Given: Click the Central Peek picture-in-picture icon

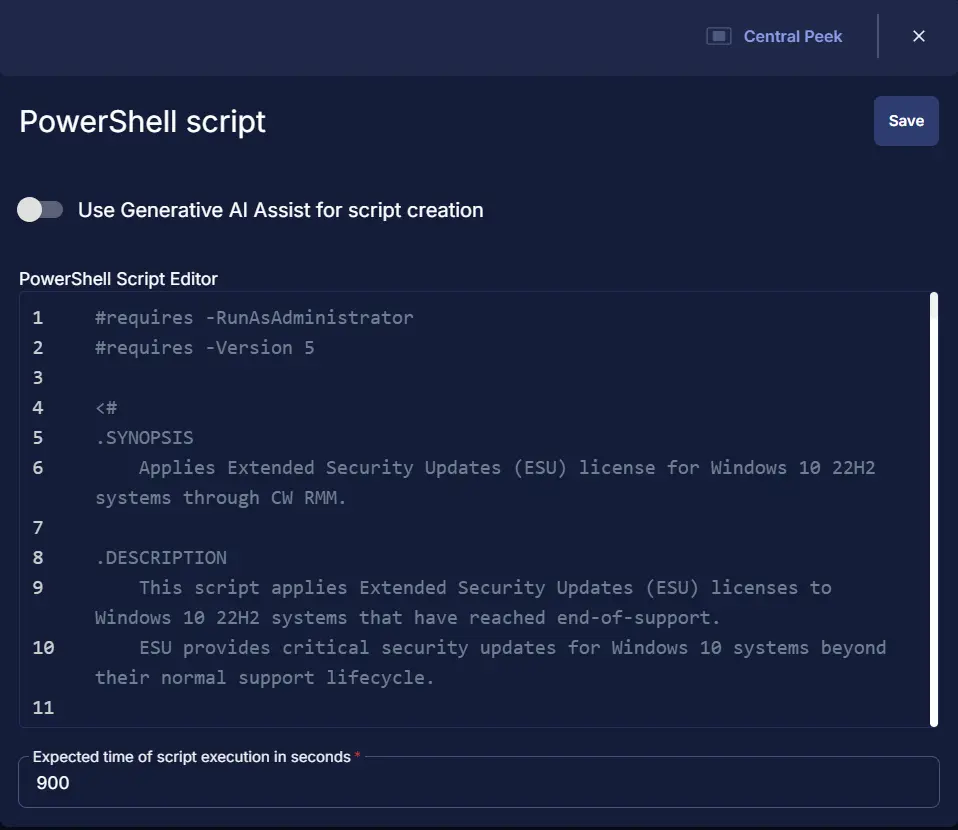Looking at the screenshot, I should tap(718, 35).
